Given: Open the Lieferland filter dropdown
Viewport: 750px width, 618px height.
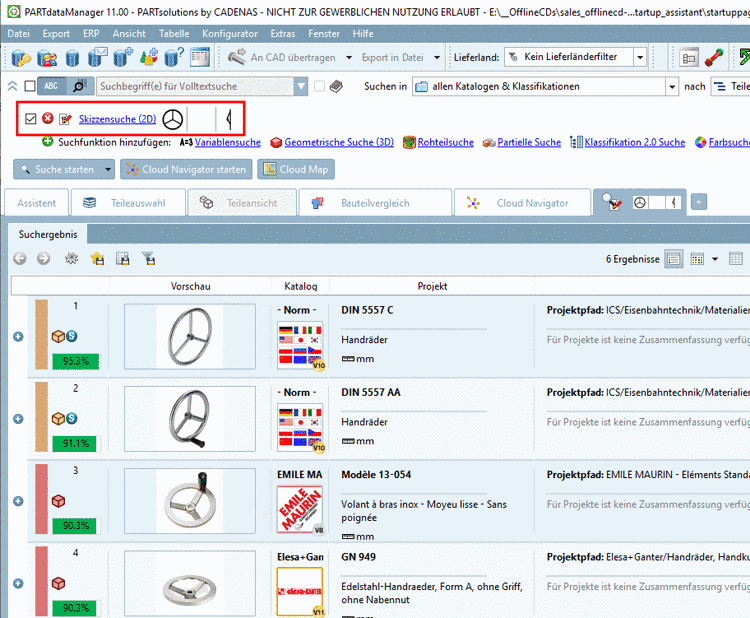Looking at the screenshot, I should click(640, 57).
